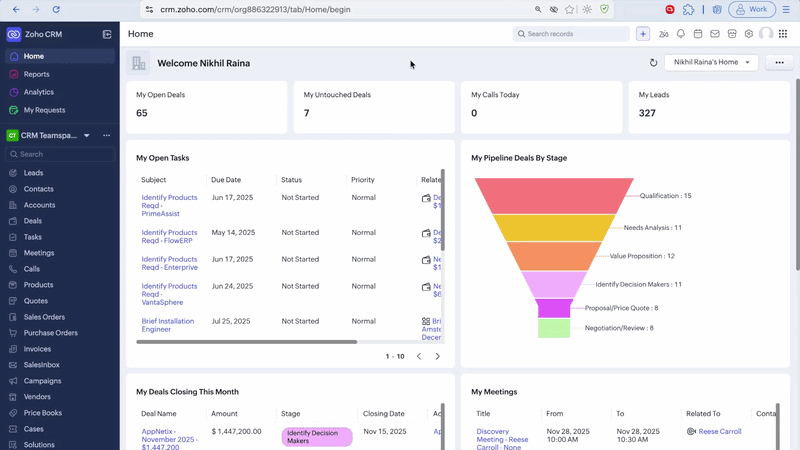800x450 pixels.
Task: Open the Identify Products Reqd - PrimeAssist task
Action: [169, 206]
